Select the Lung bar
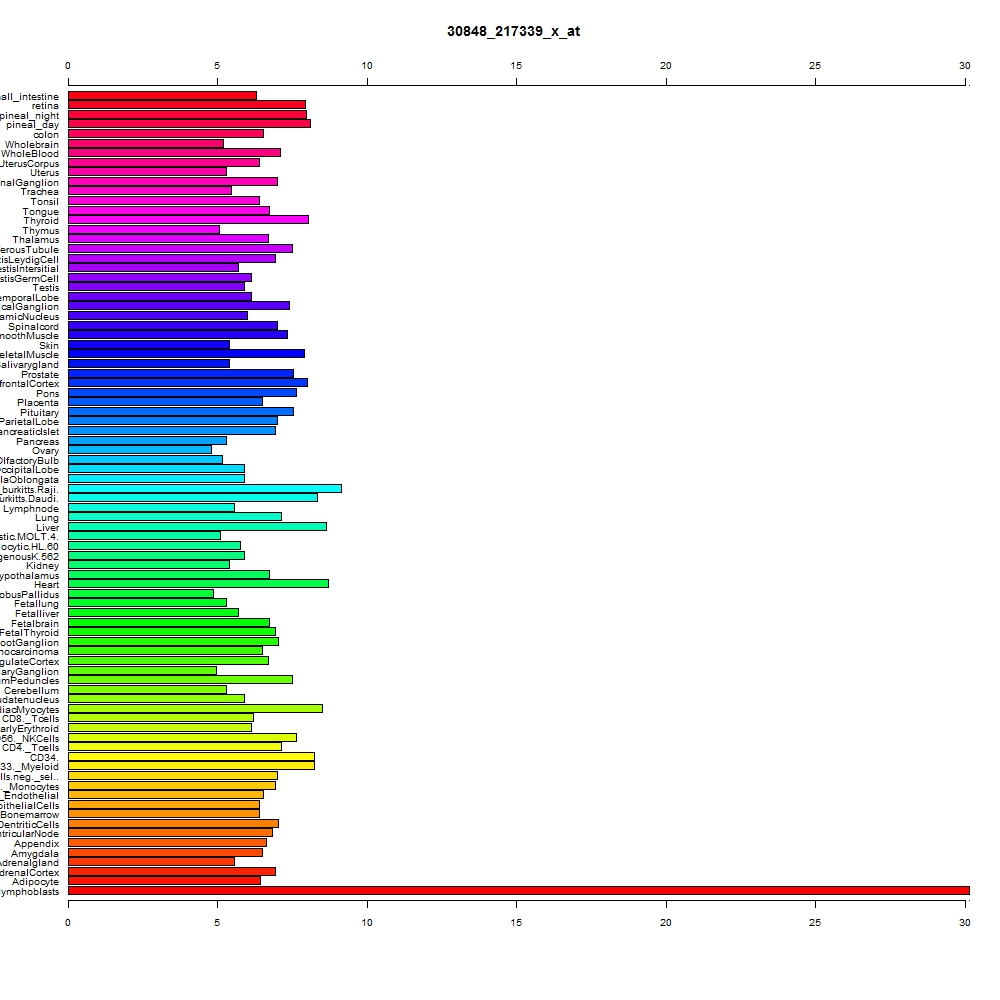1000x1000 pixels. coord(175,517)
